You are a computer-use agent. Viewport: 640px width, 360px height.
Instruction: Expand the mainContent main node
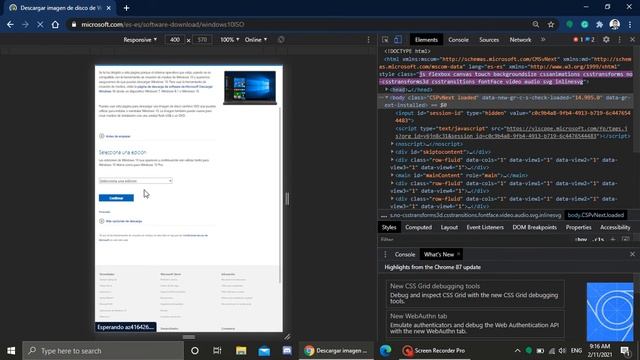pyautogui.click(x=392, y=175)
